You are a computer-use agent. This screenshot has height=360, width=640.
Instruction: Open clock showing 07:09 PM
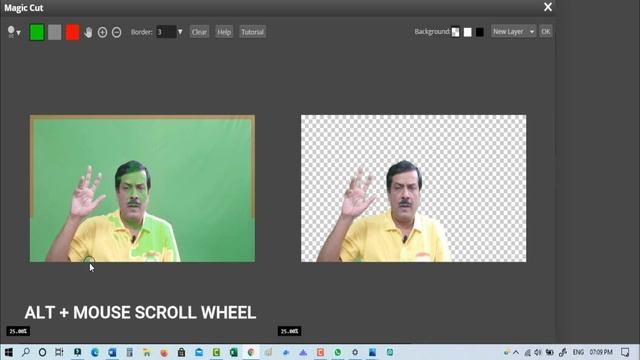coord(601,352)
